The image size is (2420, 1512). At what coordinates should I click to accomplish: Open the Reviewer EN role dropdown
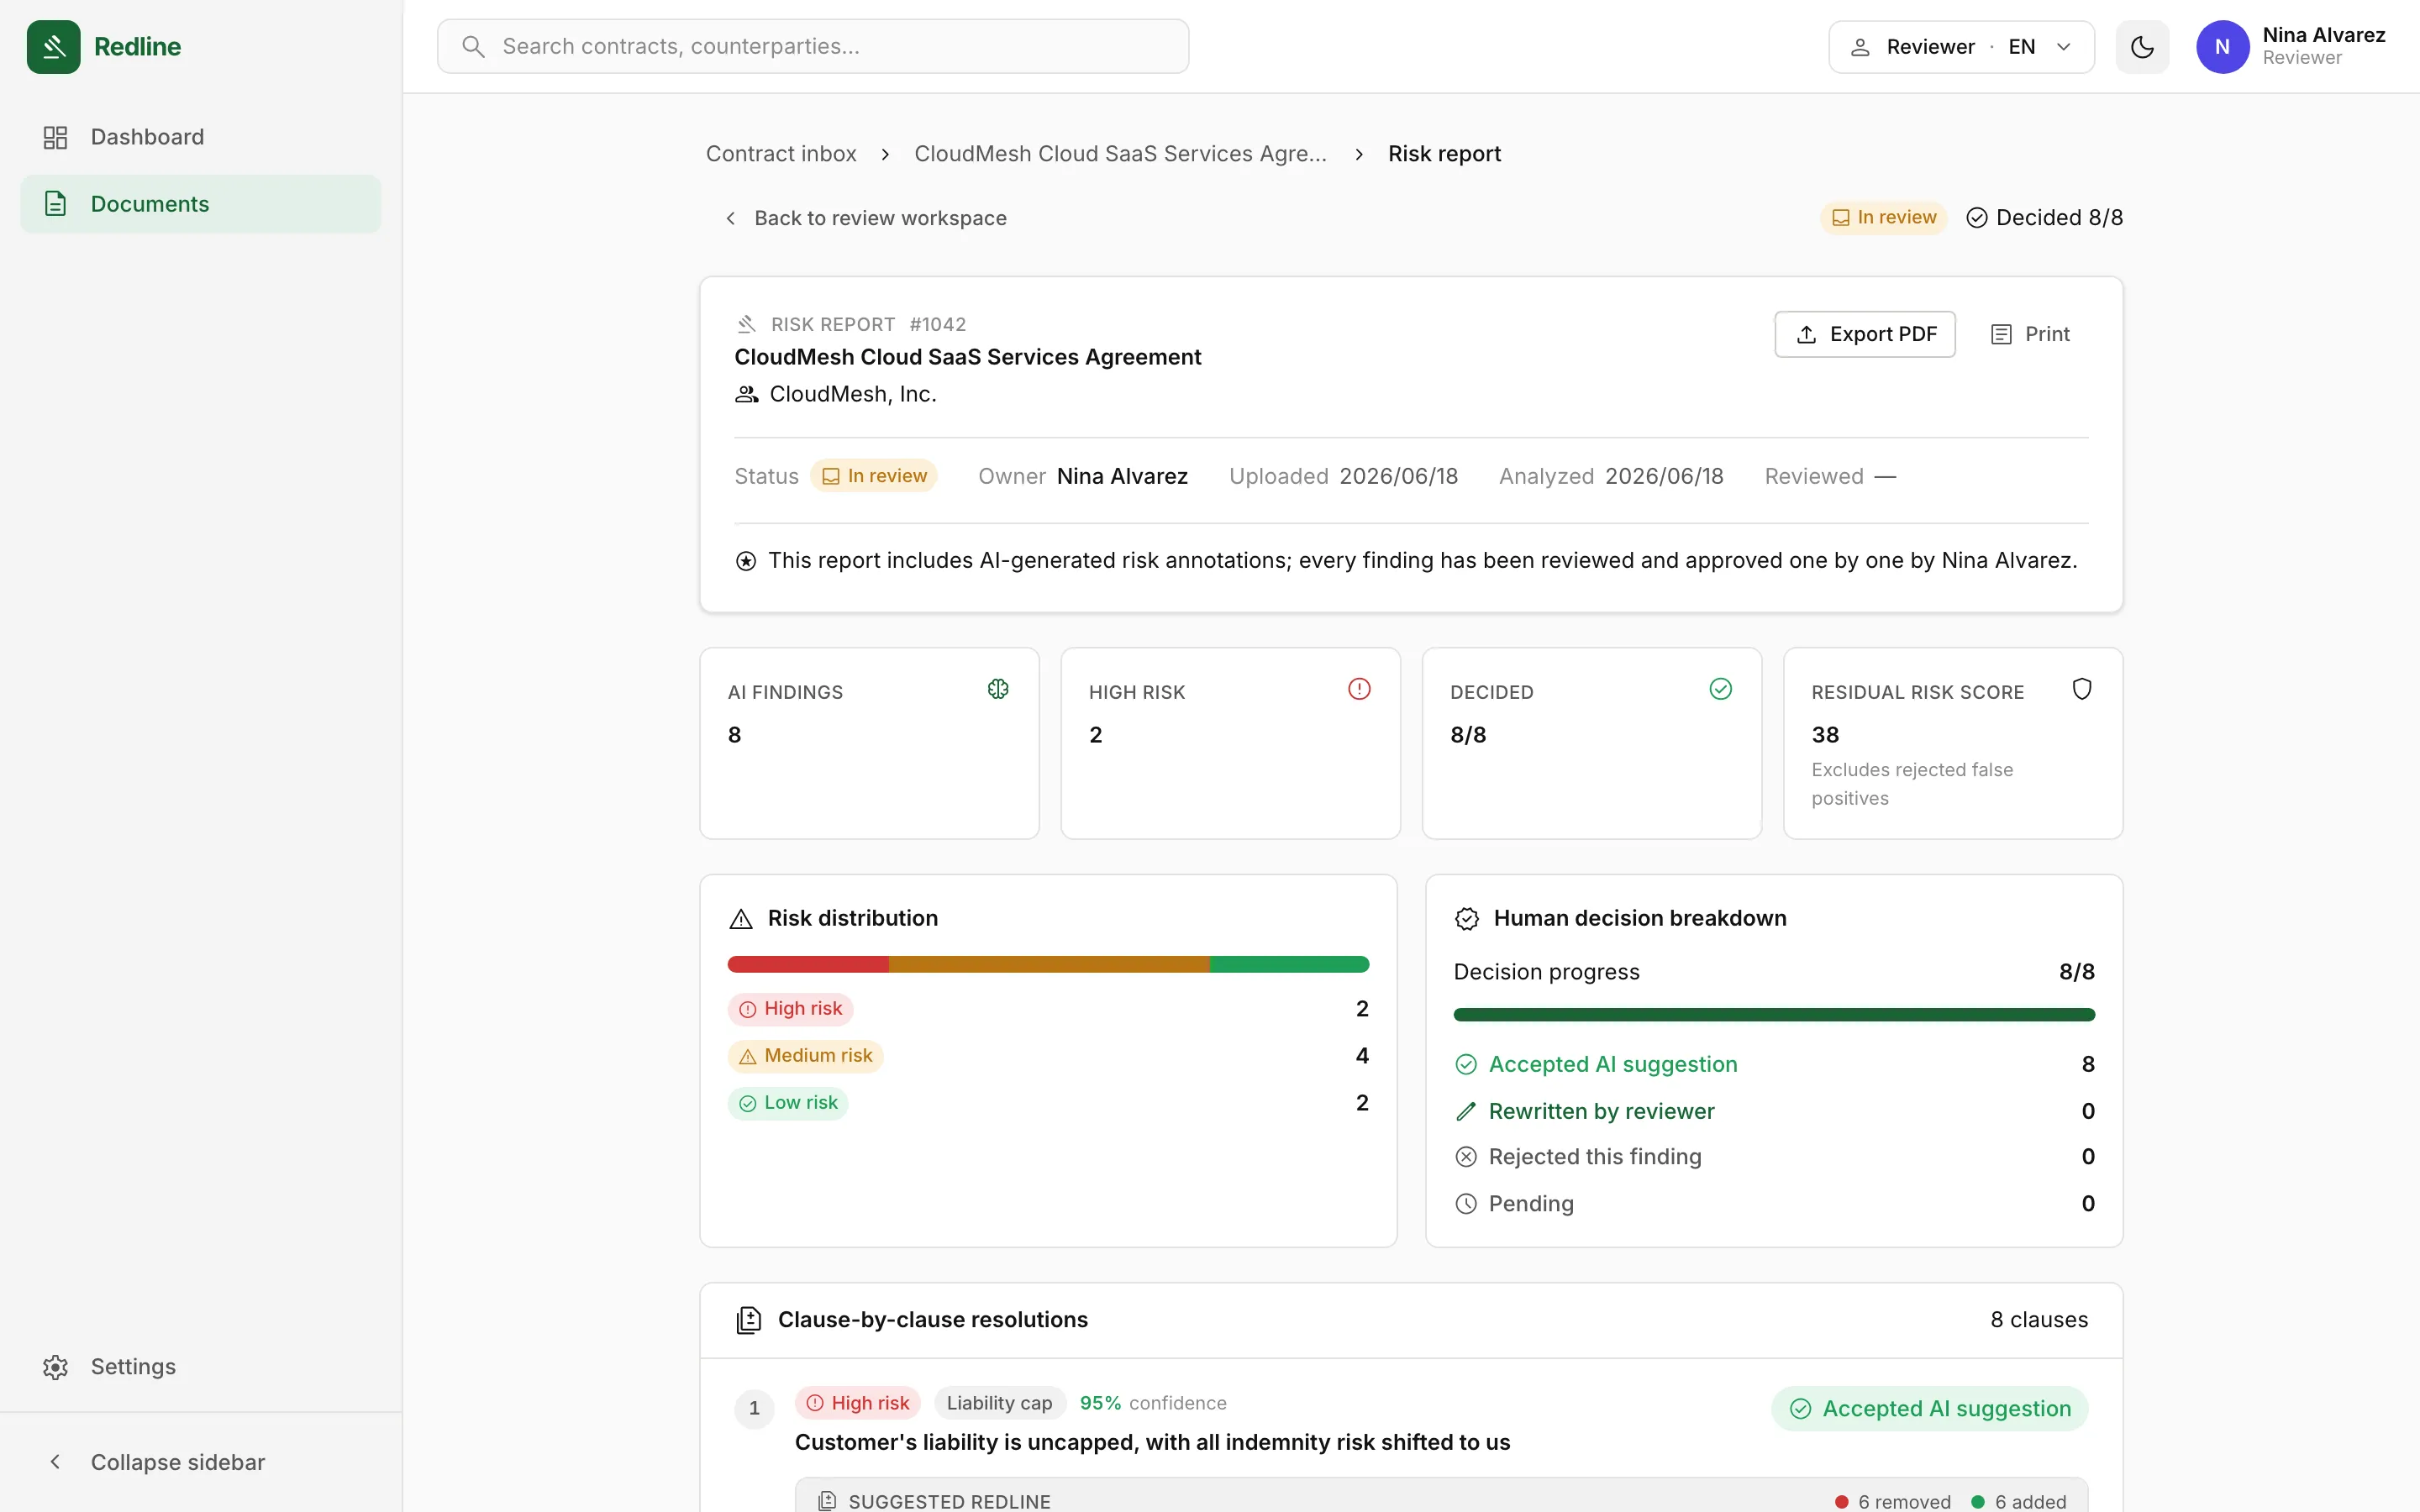coord(1961,47)
